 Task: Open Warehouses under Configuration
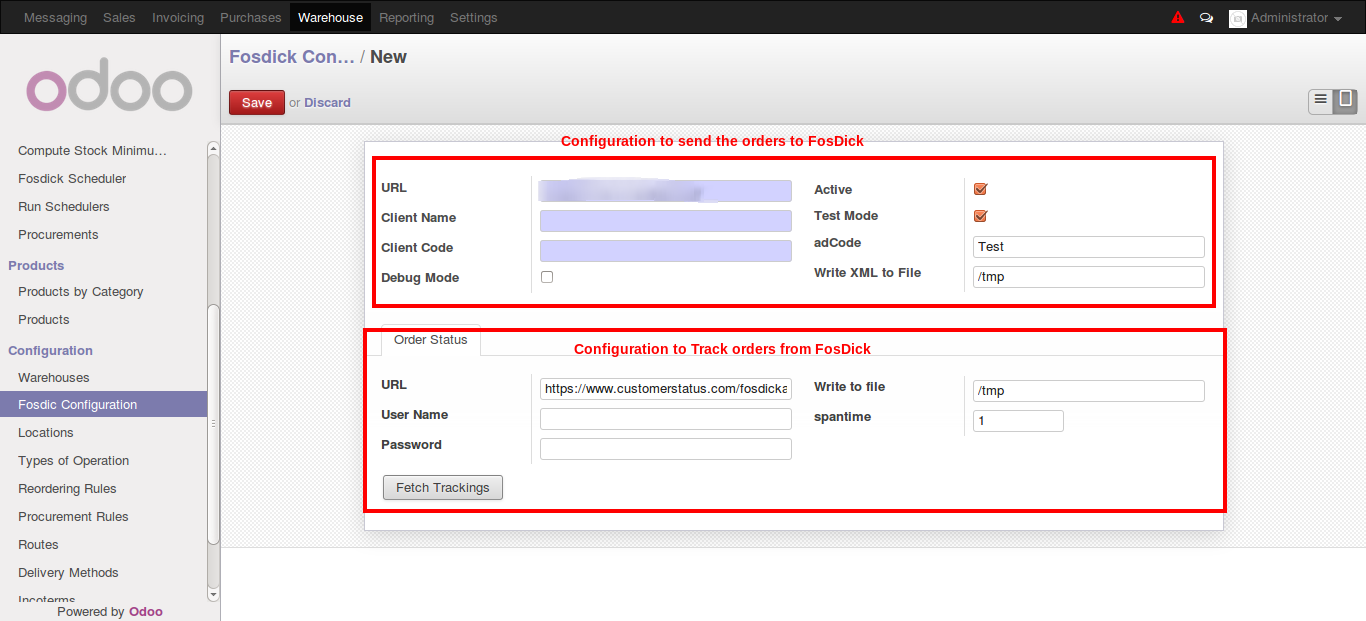point(54,378)
